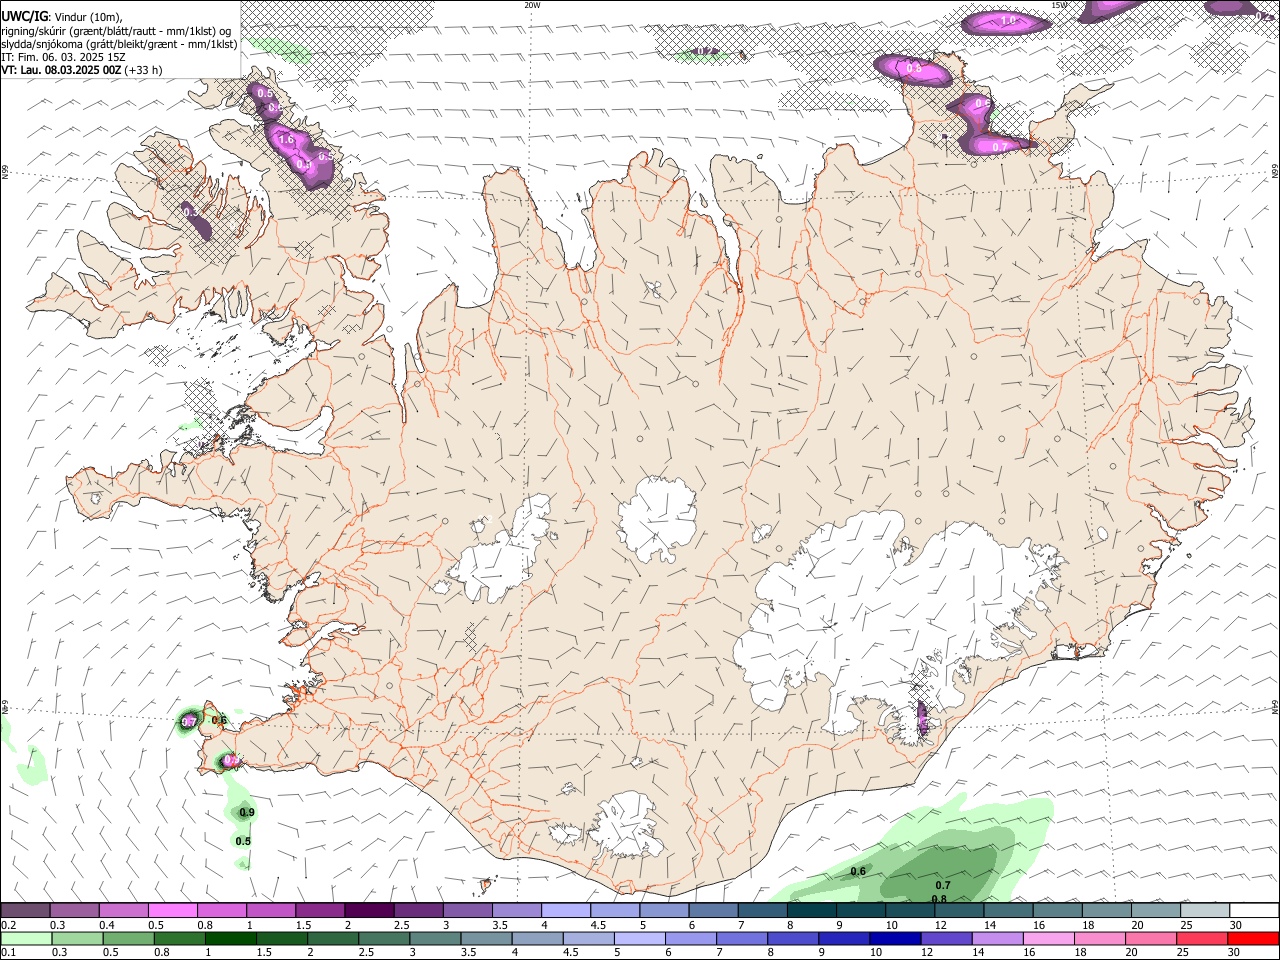Click the '20W' longitude label
1280x960 pixels.
pos(532,5)
